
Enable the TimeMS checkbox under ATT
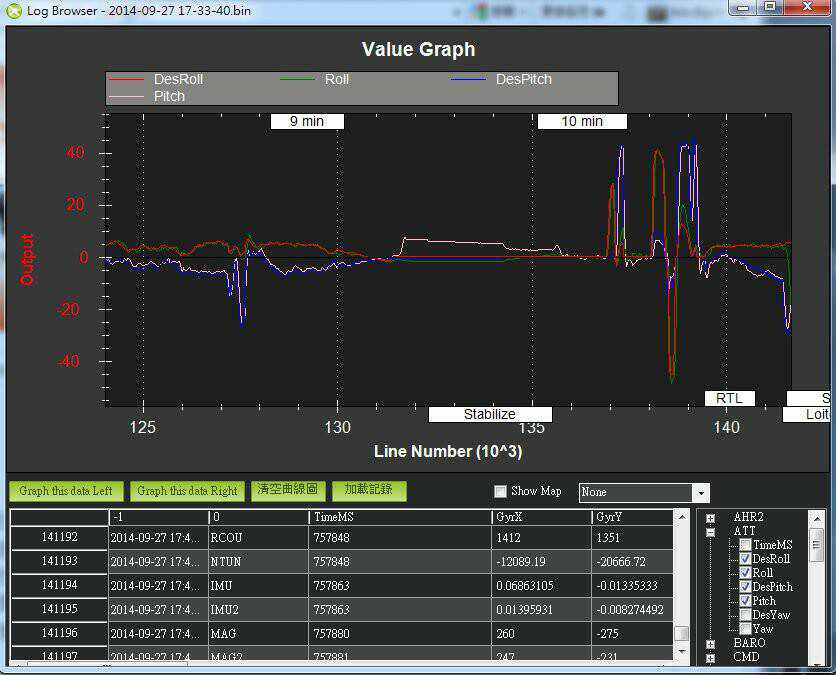click(x=745, y=545)
